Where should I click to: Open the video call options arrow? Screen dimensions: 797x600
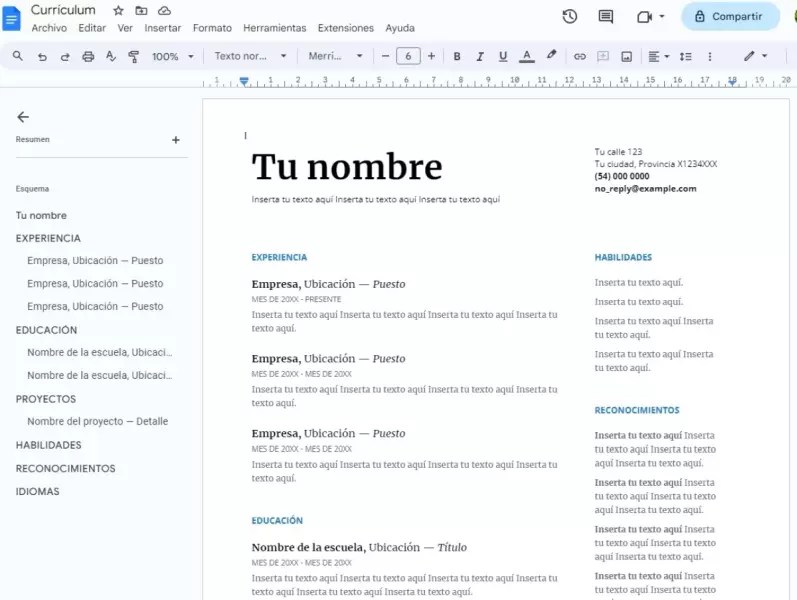(x=662, y=16)
